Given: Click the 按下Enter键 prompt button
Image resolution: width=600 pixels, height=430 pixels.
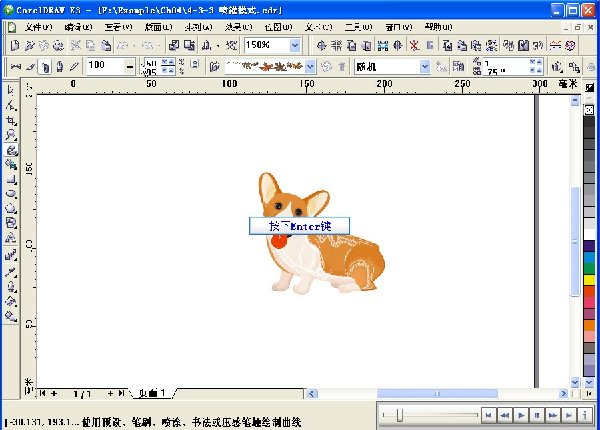Looking at the screenshot, I should 299,226.
